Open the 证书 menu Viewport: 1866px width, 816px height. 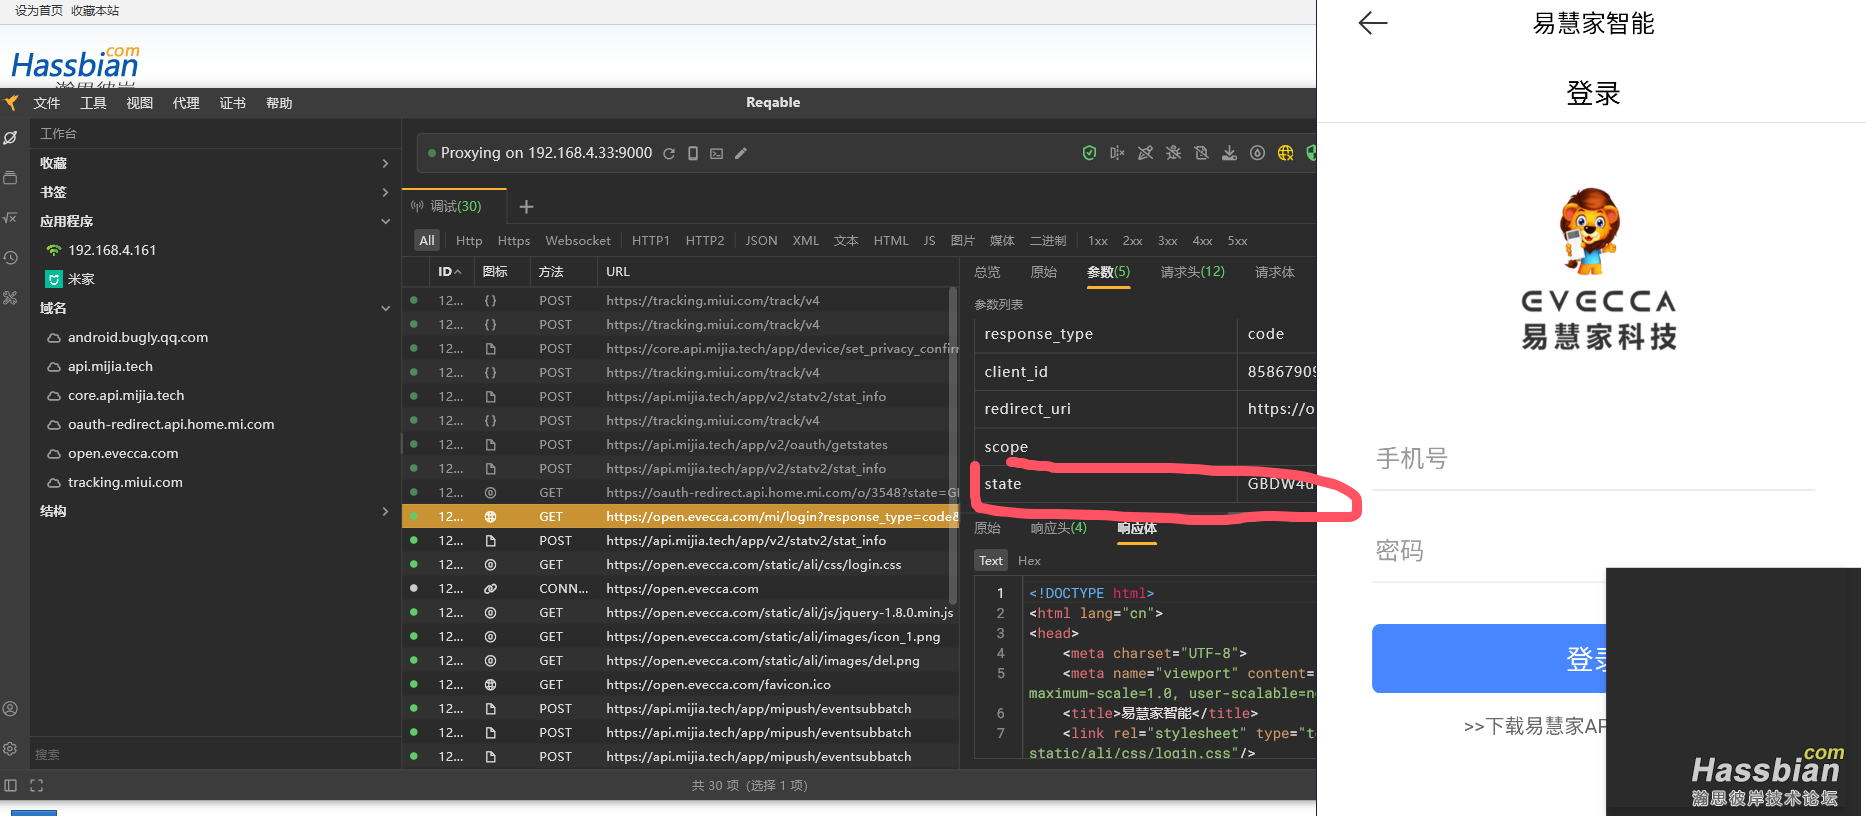click(233, 103)
